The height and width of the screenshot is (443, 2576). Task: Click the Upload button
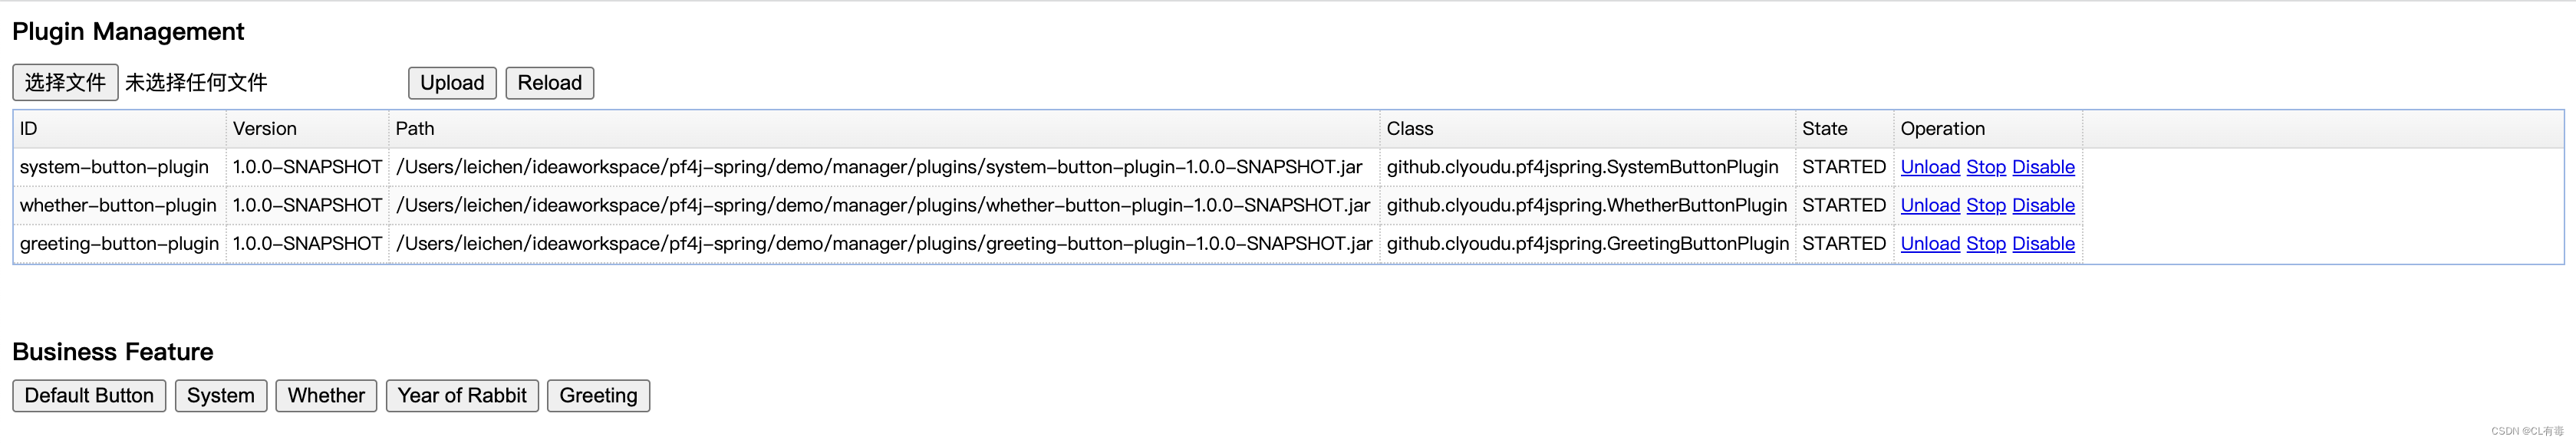pyautogui.click(x=452, y=83)
